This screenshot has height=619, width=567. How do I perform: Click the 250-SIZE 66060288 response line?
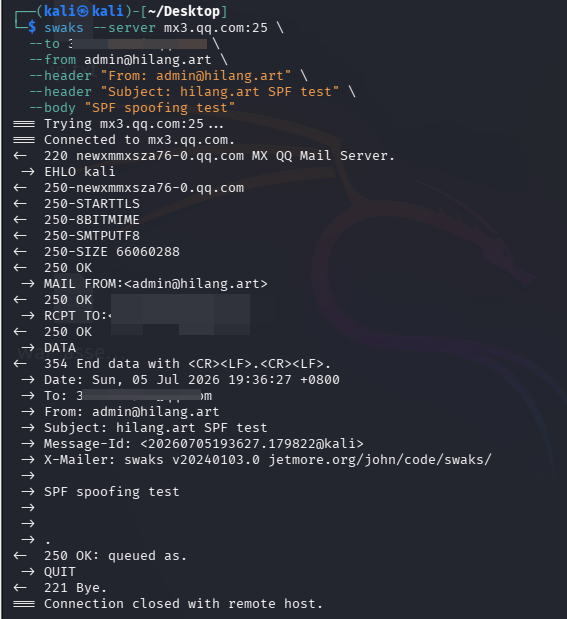coord(112,252)
